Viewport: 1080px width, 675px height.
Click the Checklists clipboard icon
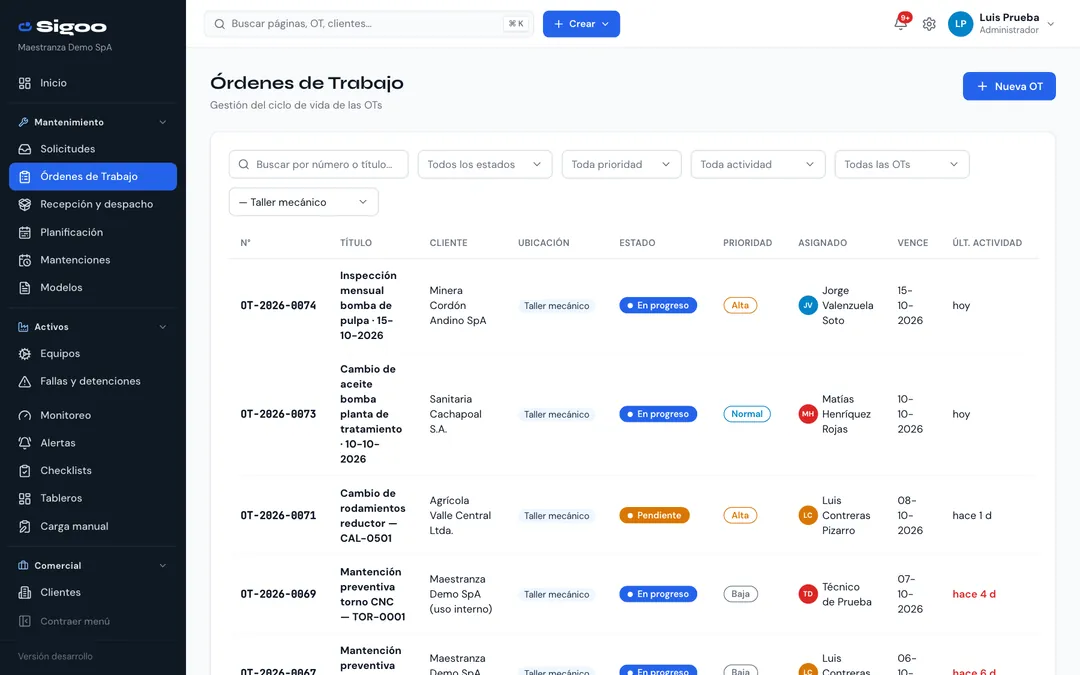(x=25, y=471)
